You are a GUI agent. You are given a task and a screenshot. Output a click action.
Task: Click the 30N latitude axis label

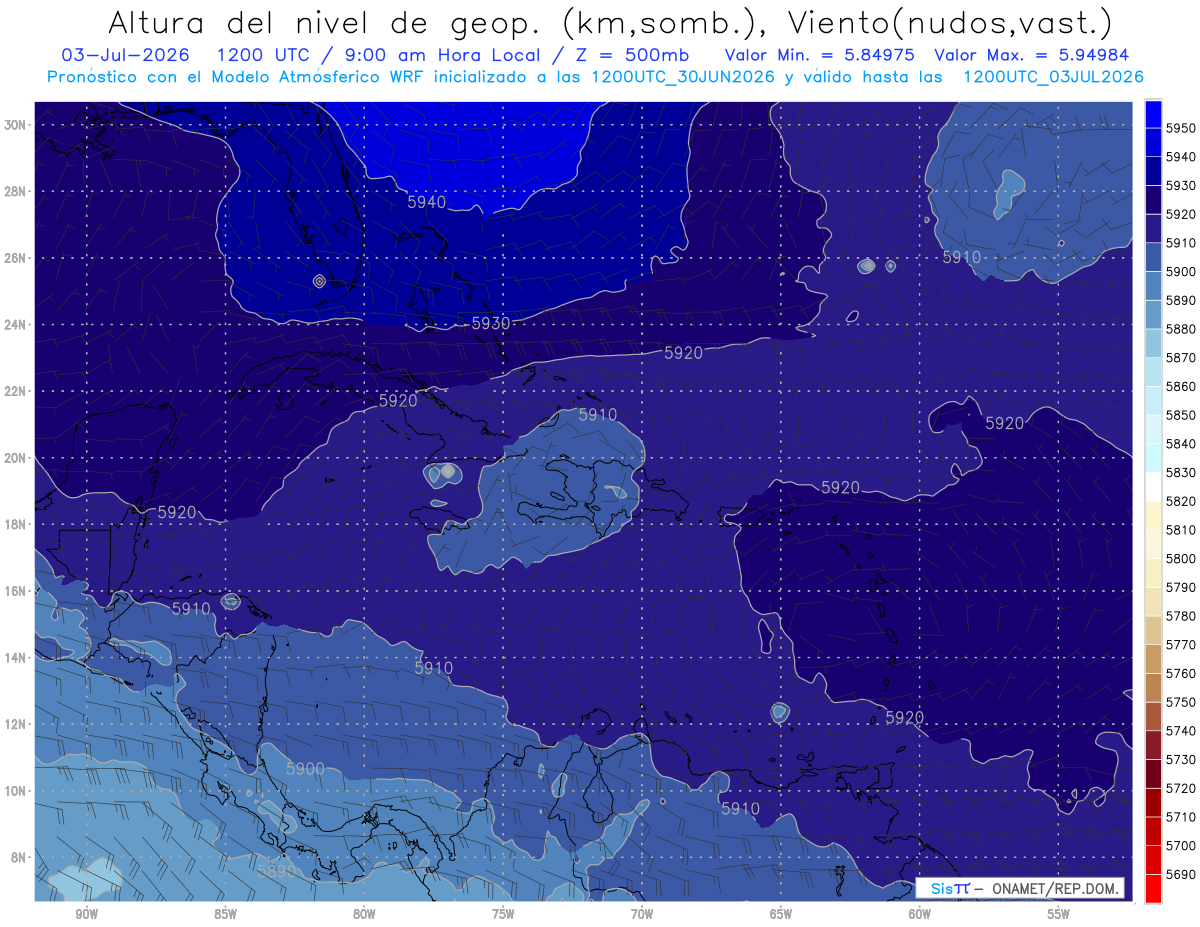click(x=15, y=125)
